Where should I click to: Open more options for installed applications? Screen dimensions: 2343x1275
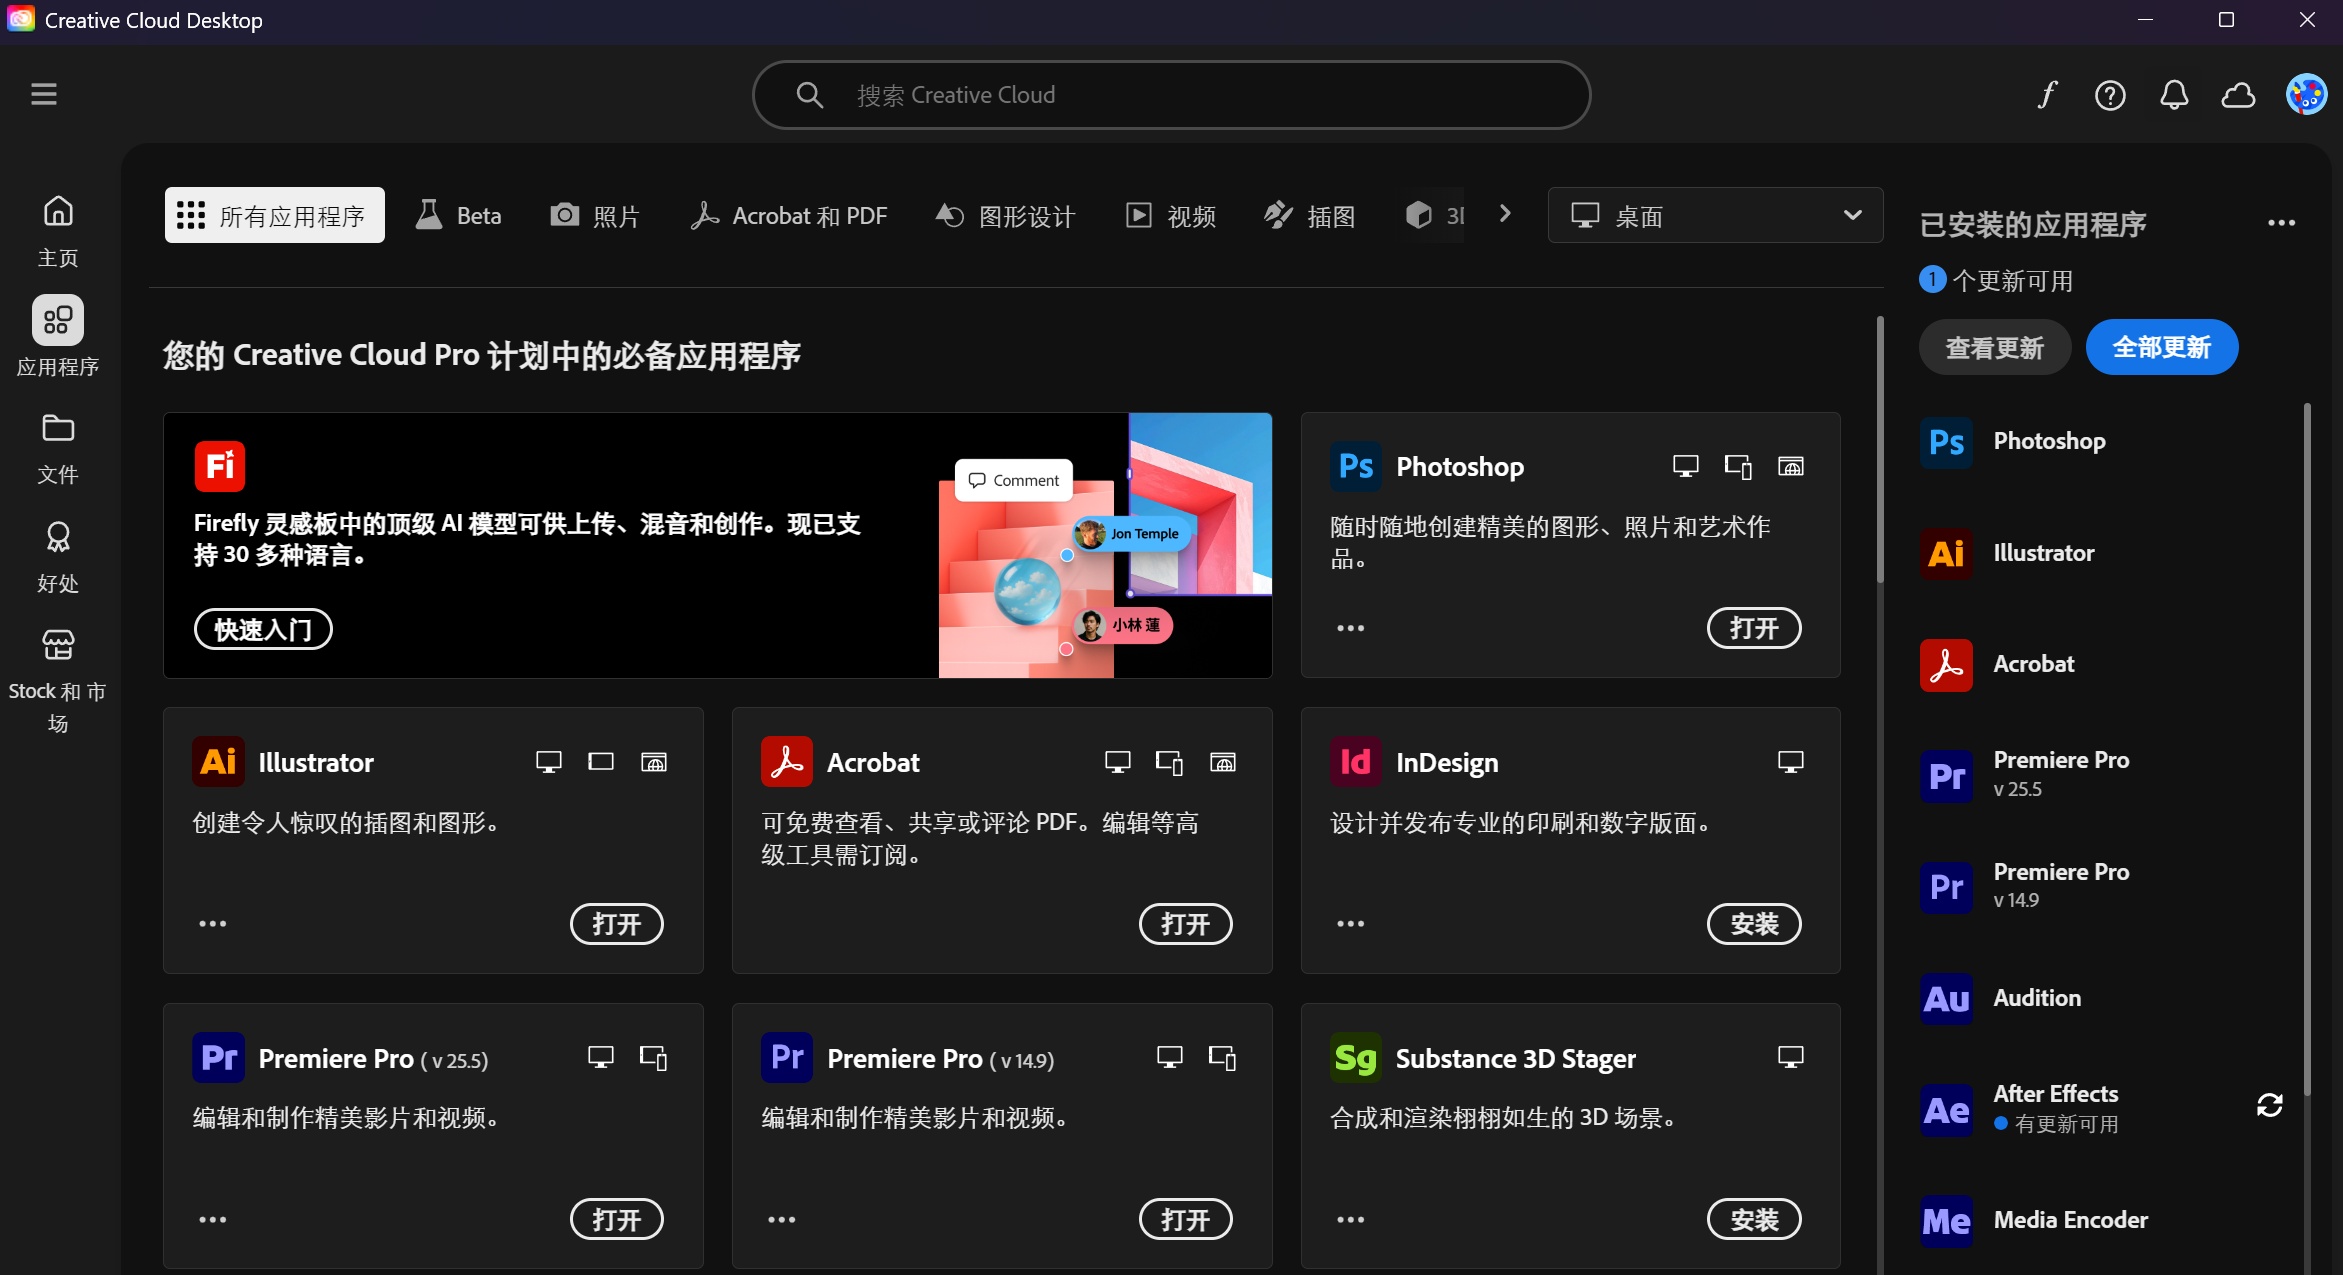click(2281, 223)
